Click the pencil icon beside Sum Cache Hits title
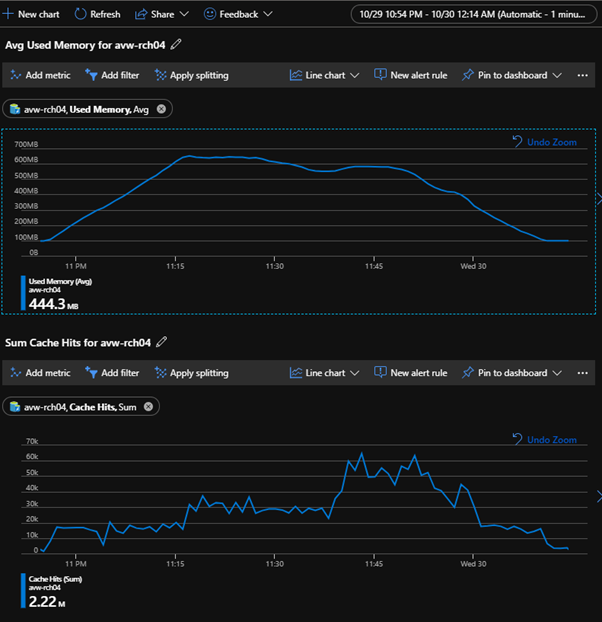 162,342
